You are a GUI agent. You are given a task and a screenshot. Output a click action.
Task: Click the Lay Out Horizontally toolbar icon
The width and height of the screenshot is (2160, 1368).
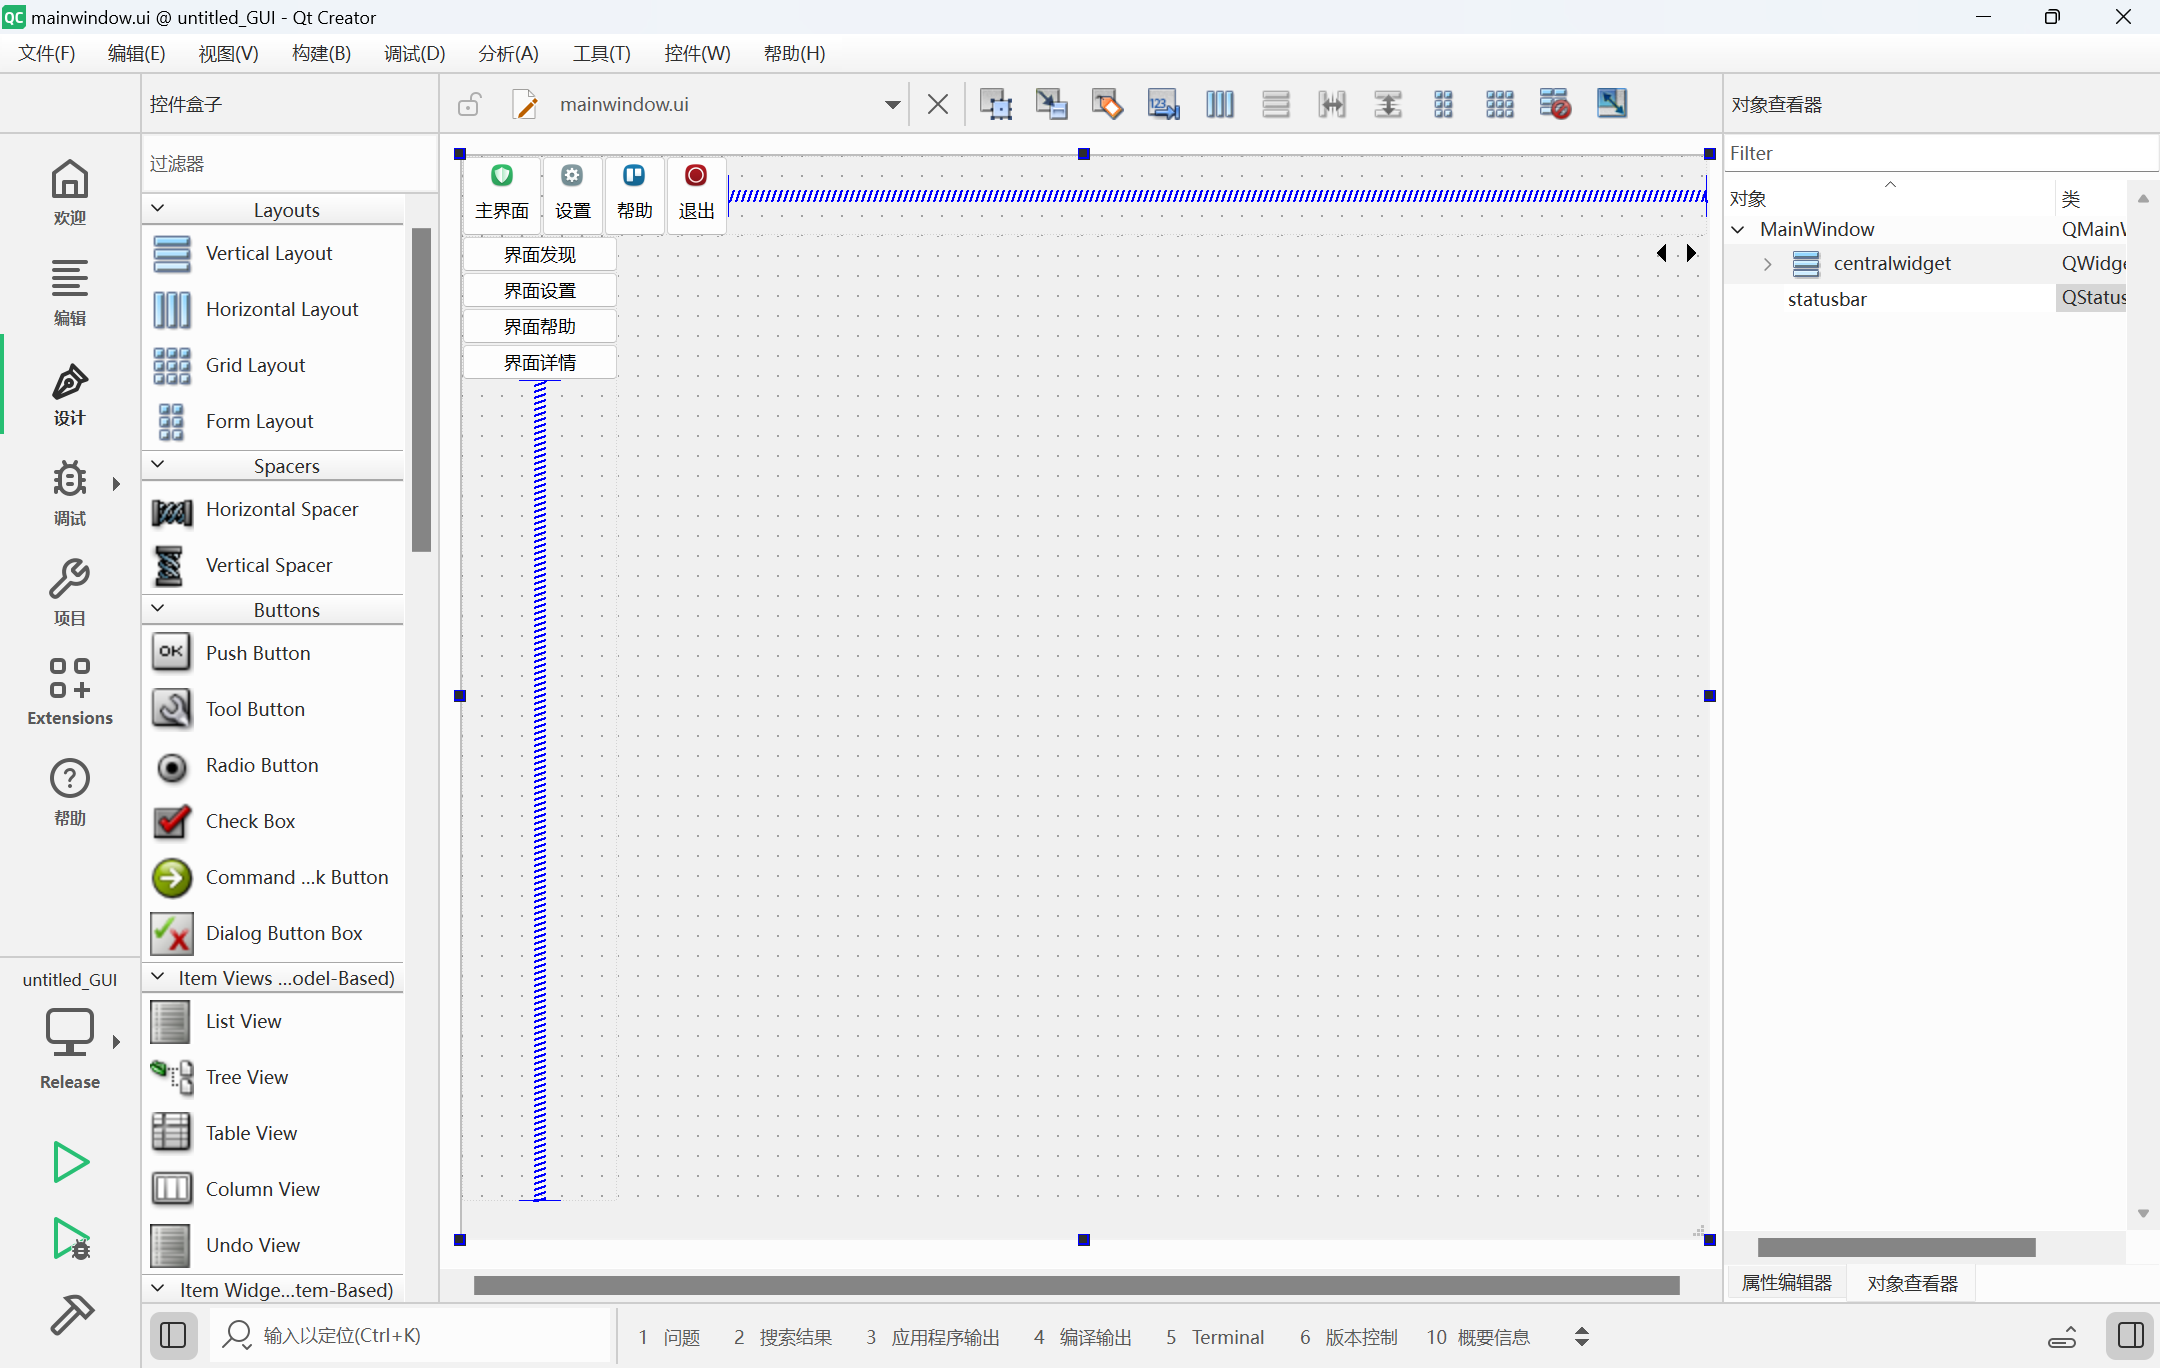tap(1219, 104)
